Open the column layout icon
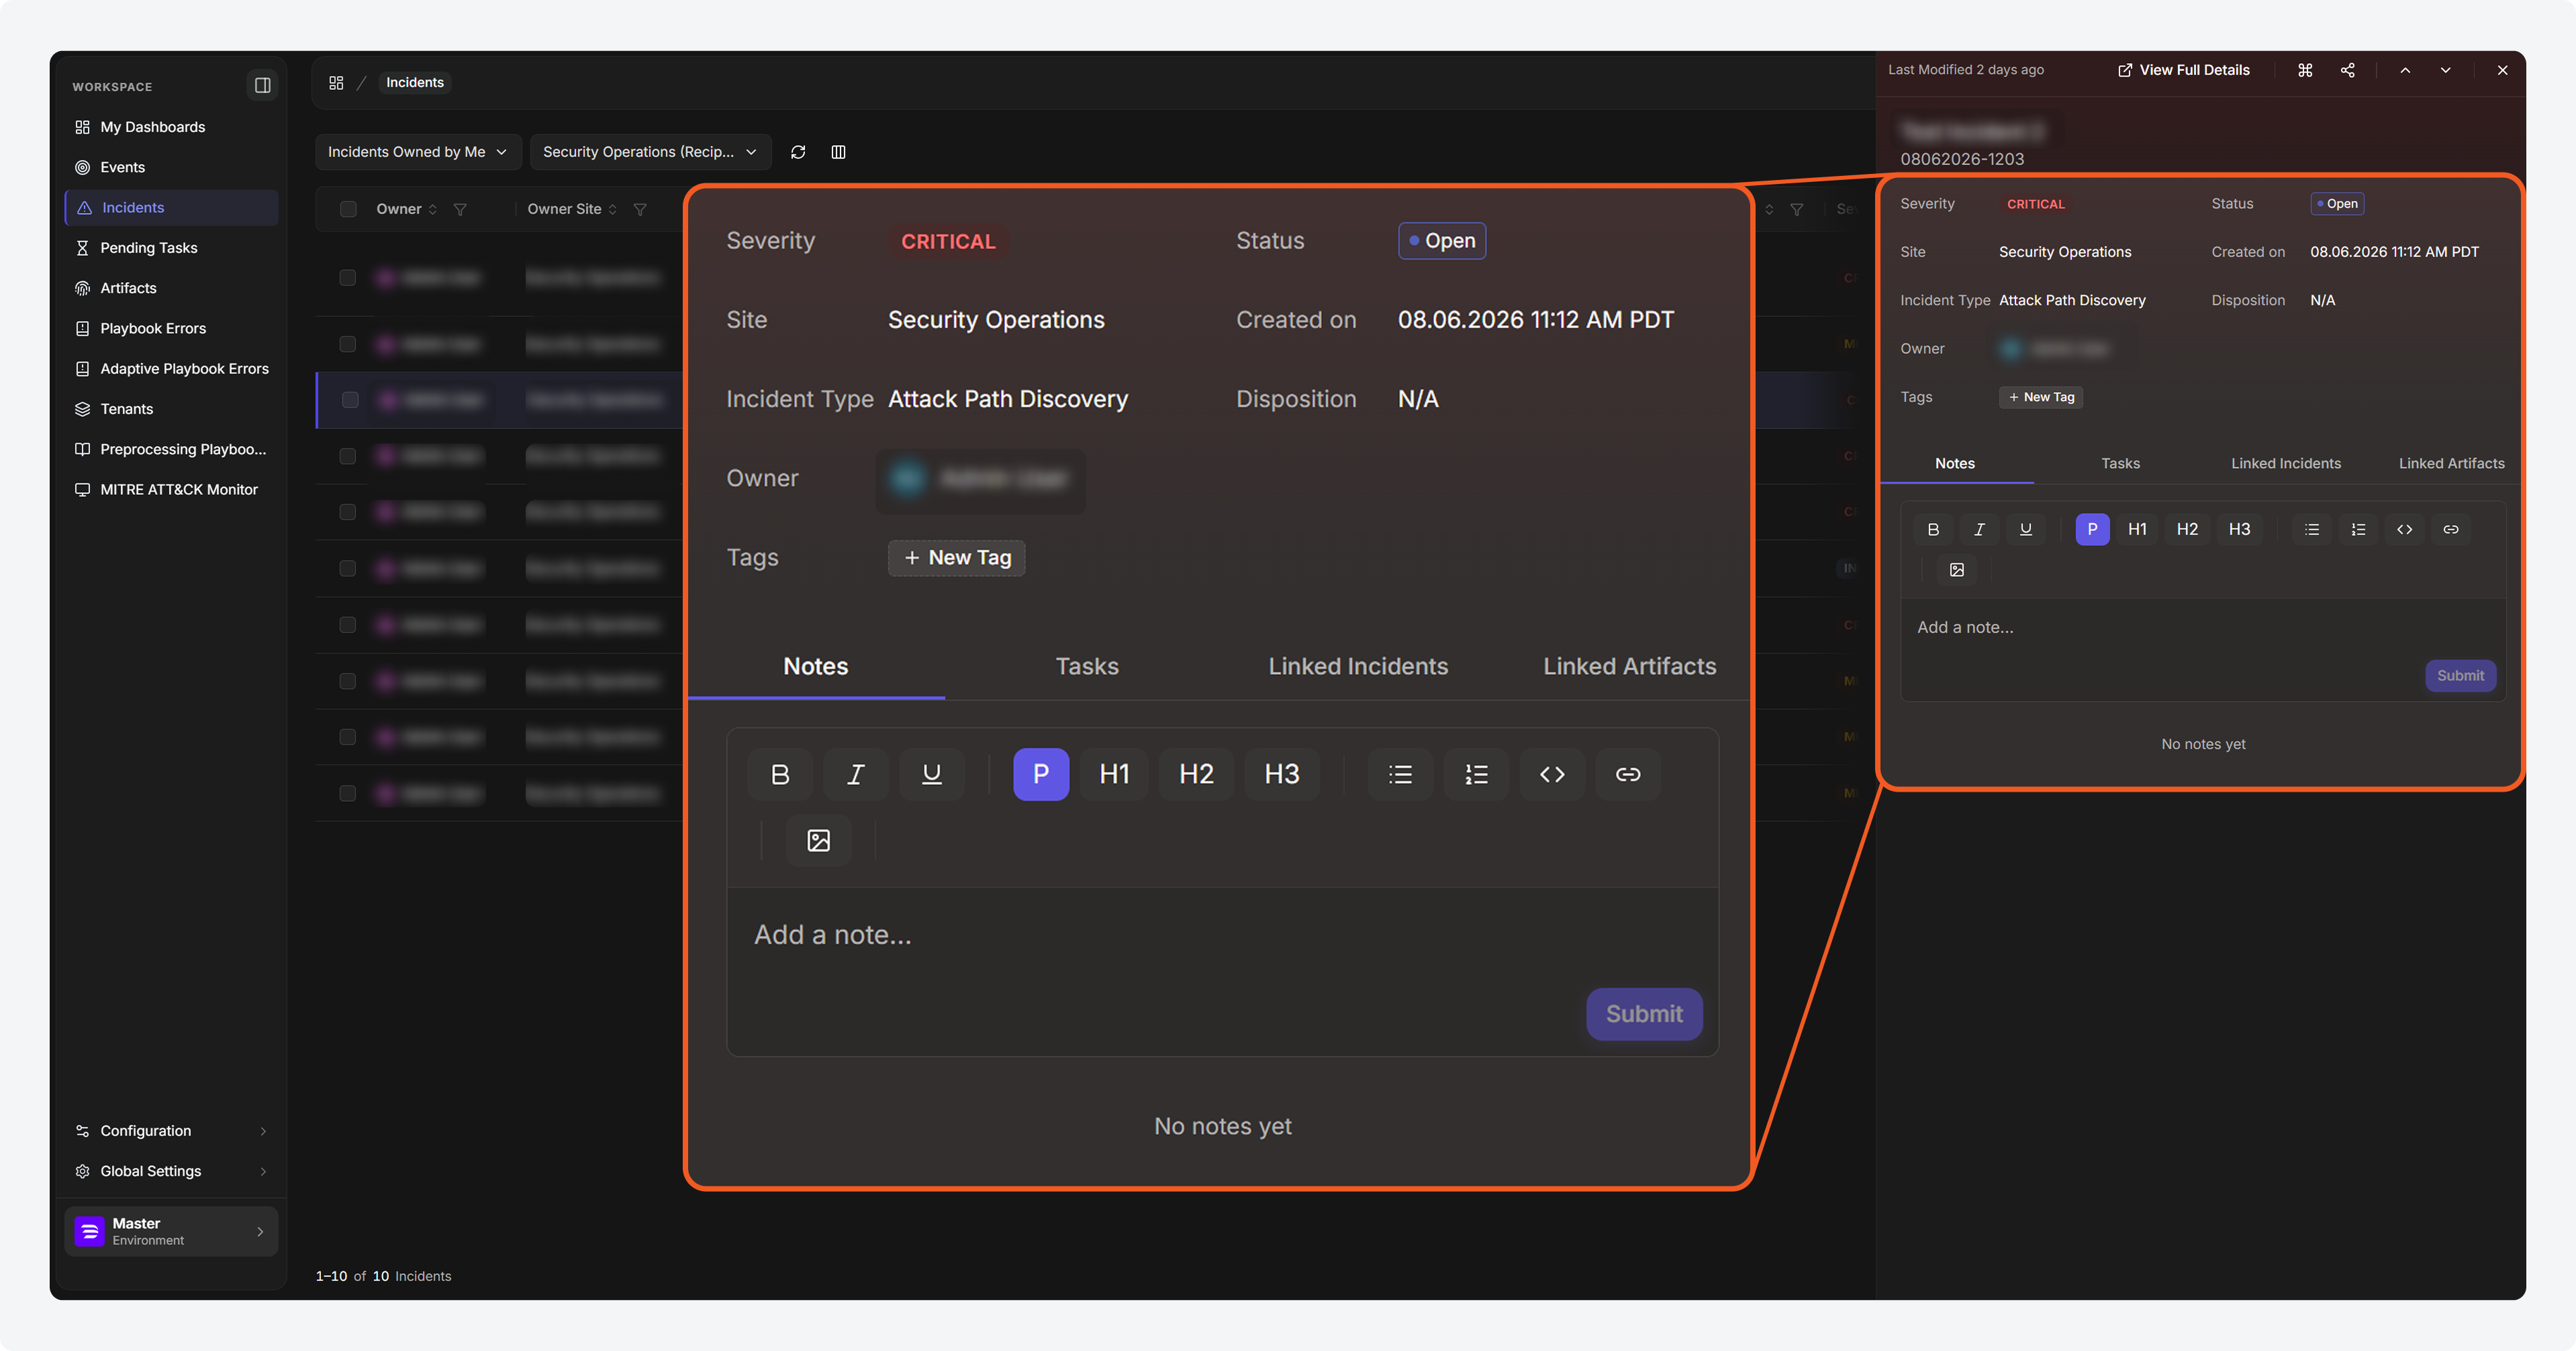Viewport: 2576px width, 1351px height. click(839, 152)
